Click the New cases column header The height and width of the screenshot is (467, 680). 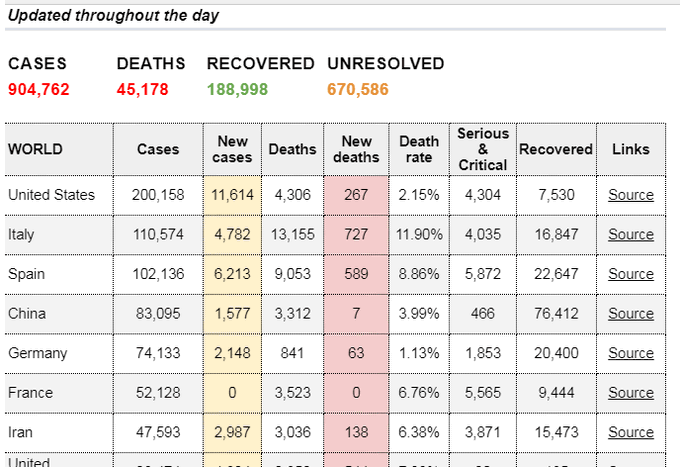(232, 149)
